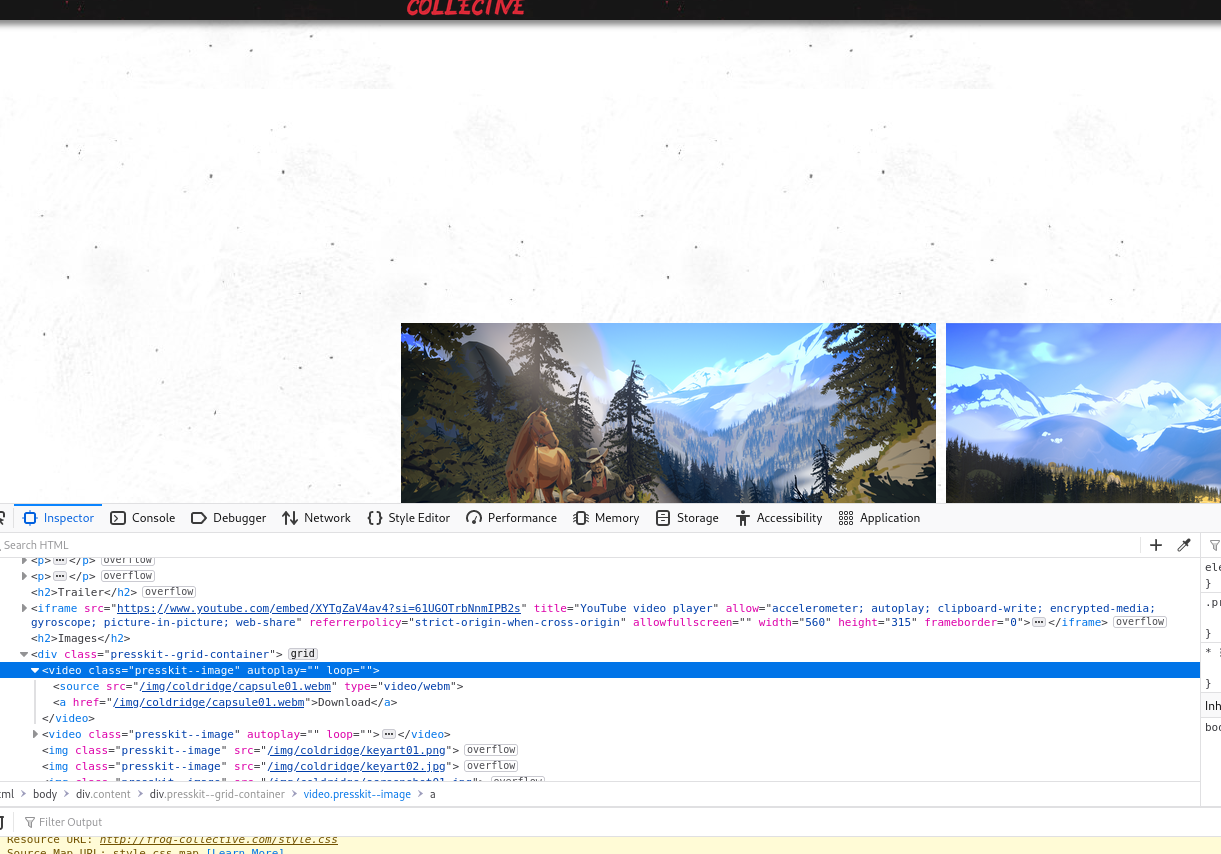This screenshot has height=854, width=1221.
Task: Open the Console panel tab
Action: click(x=142, y=518)
